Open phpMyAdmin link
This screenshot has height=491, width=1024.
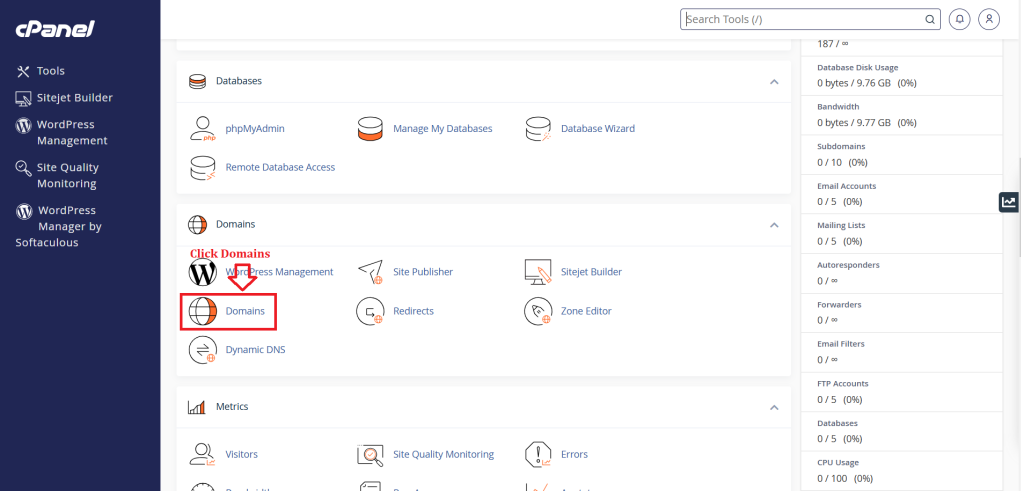click(255, 129)
